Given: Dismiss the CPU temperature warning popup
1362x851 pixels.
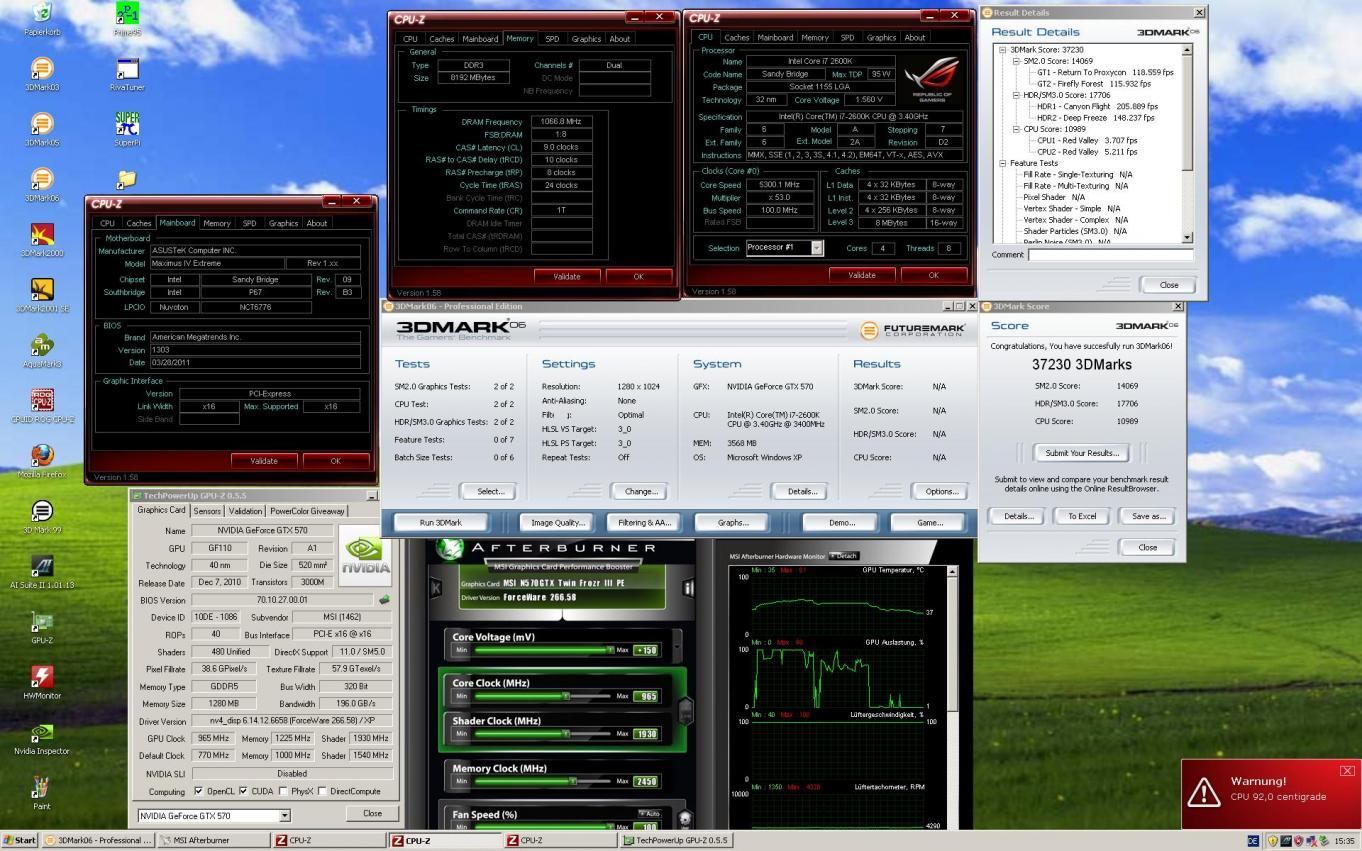Looking at the screenshot, I should click(x=1347, y=770).
